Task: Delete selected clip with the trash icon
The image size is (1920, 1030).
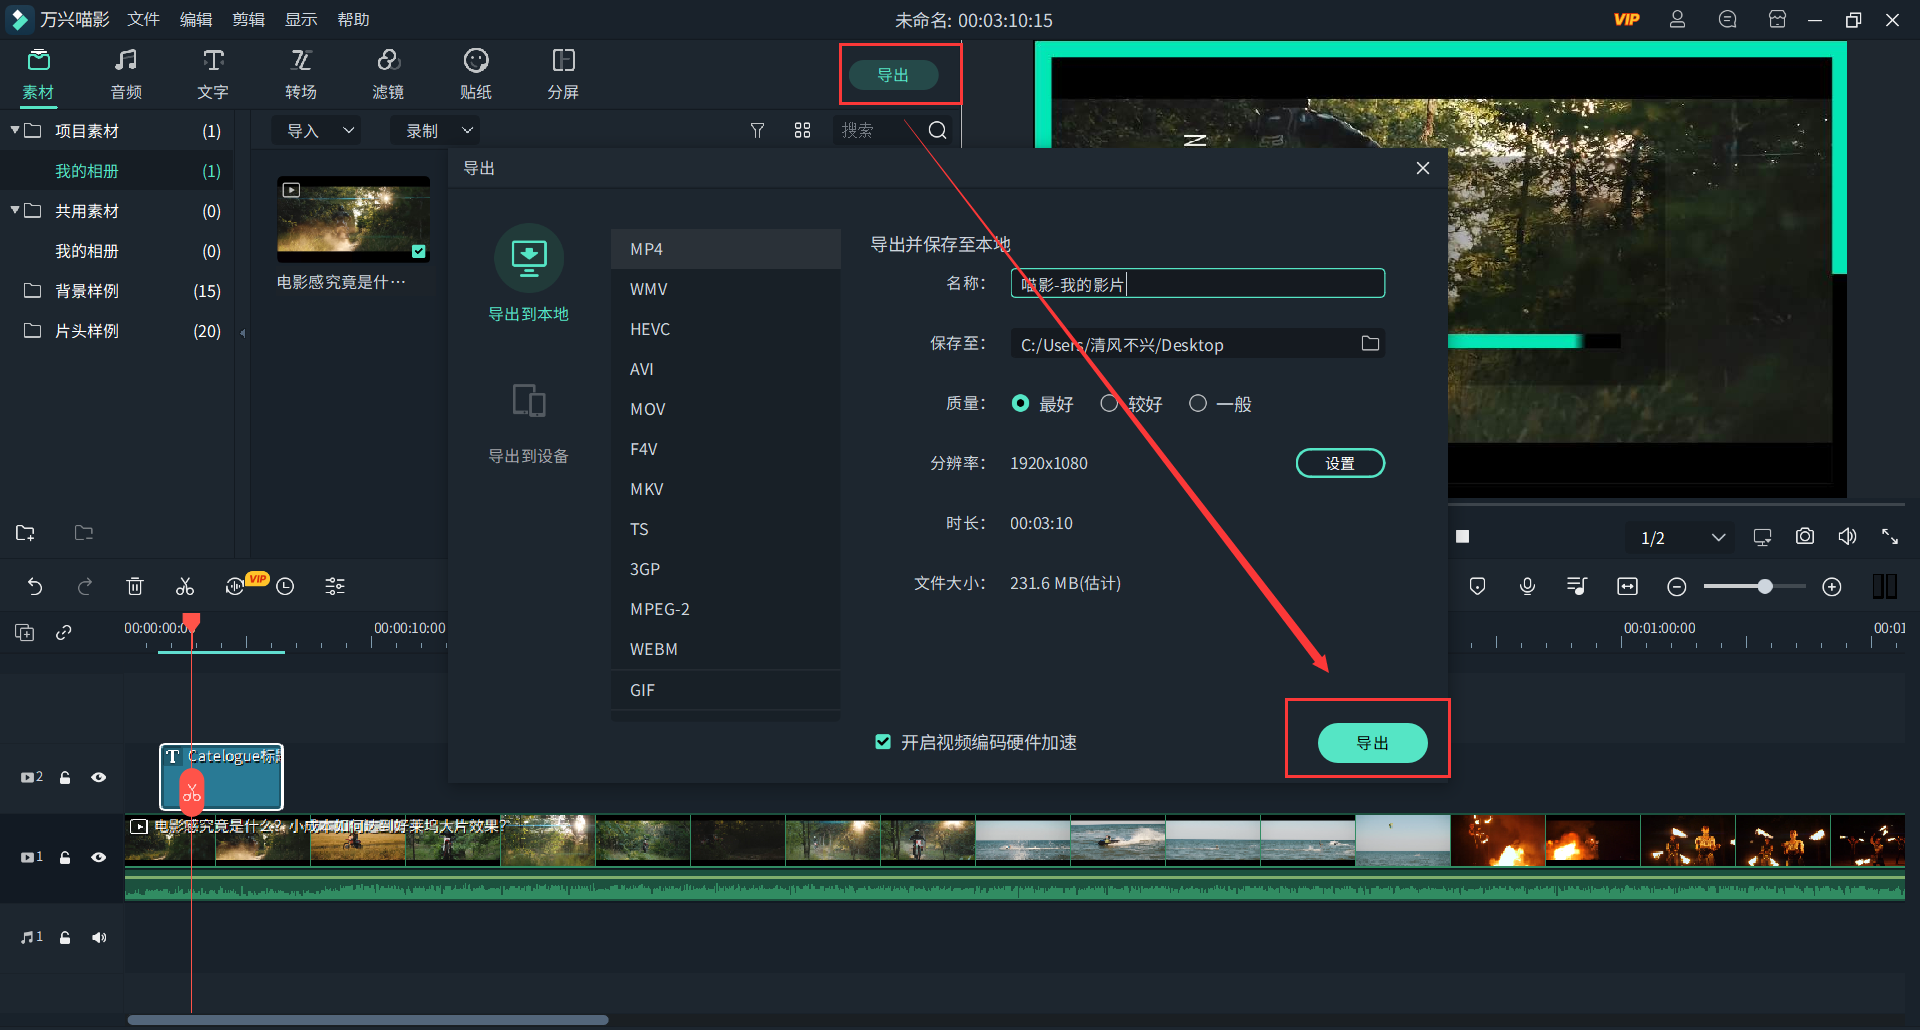Action: click(135, 586)
